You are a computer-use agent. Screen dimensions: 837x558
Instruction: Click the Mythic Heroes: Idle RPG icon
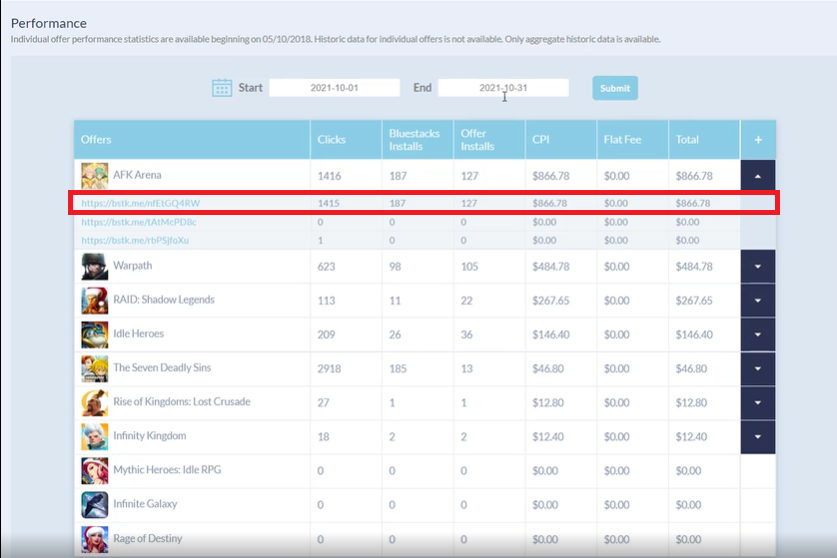coord(94,470)
